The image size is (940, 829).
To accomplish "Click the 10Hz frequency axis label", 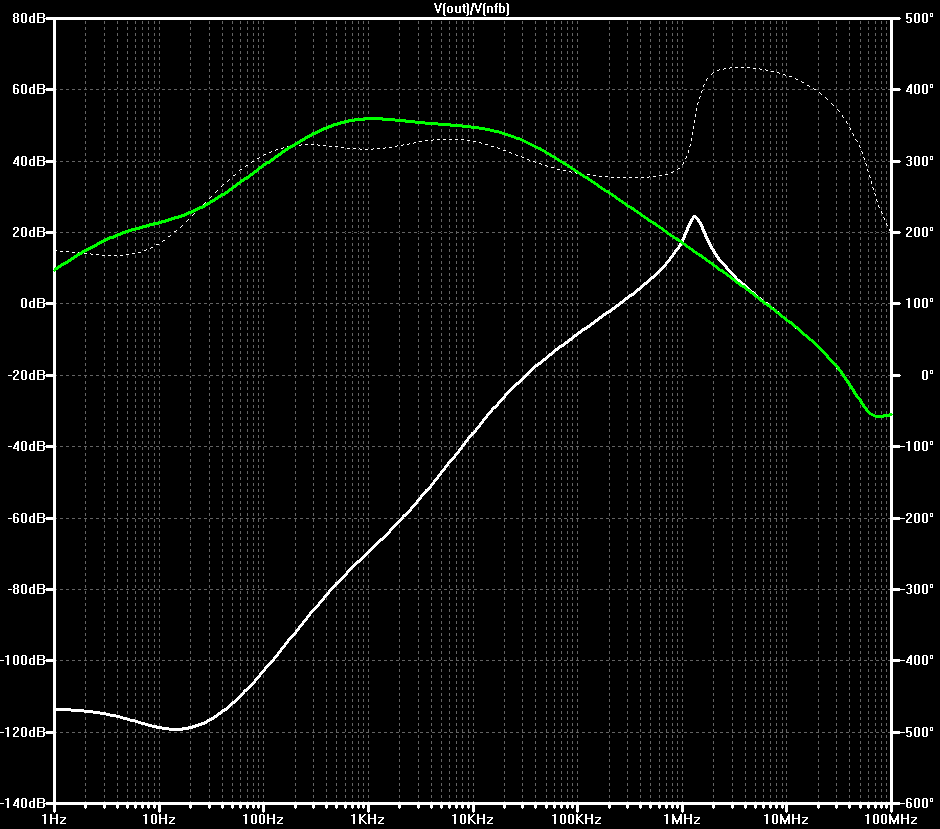I will coord(159,819).
